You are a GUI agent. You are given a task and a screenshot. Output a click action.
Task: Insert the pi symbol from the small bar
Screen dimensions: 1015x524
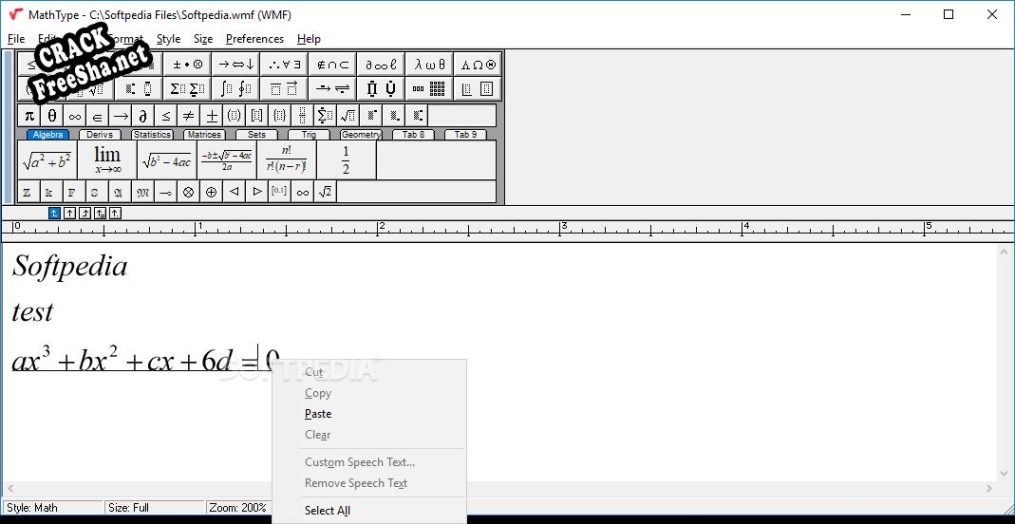[x=29, y=116]
